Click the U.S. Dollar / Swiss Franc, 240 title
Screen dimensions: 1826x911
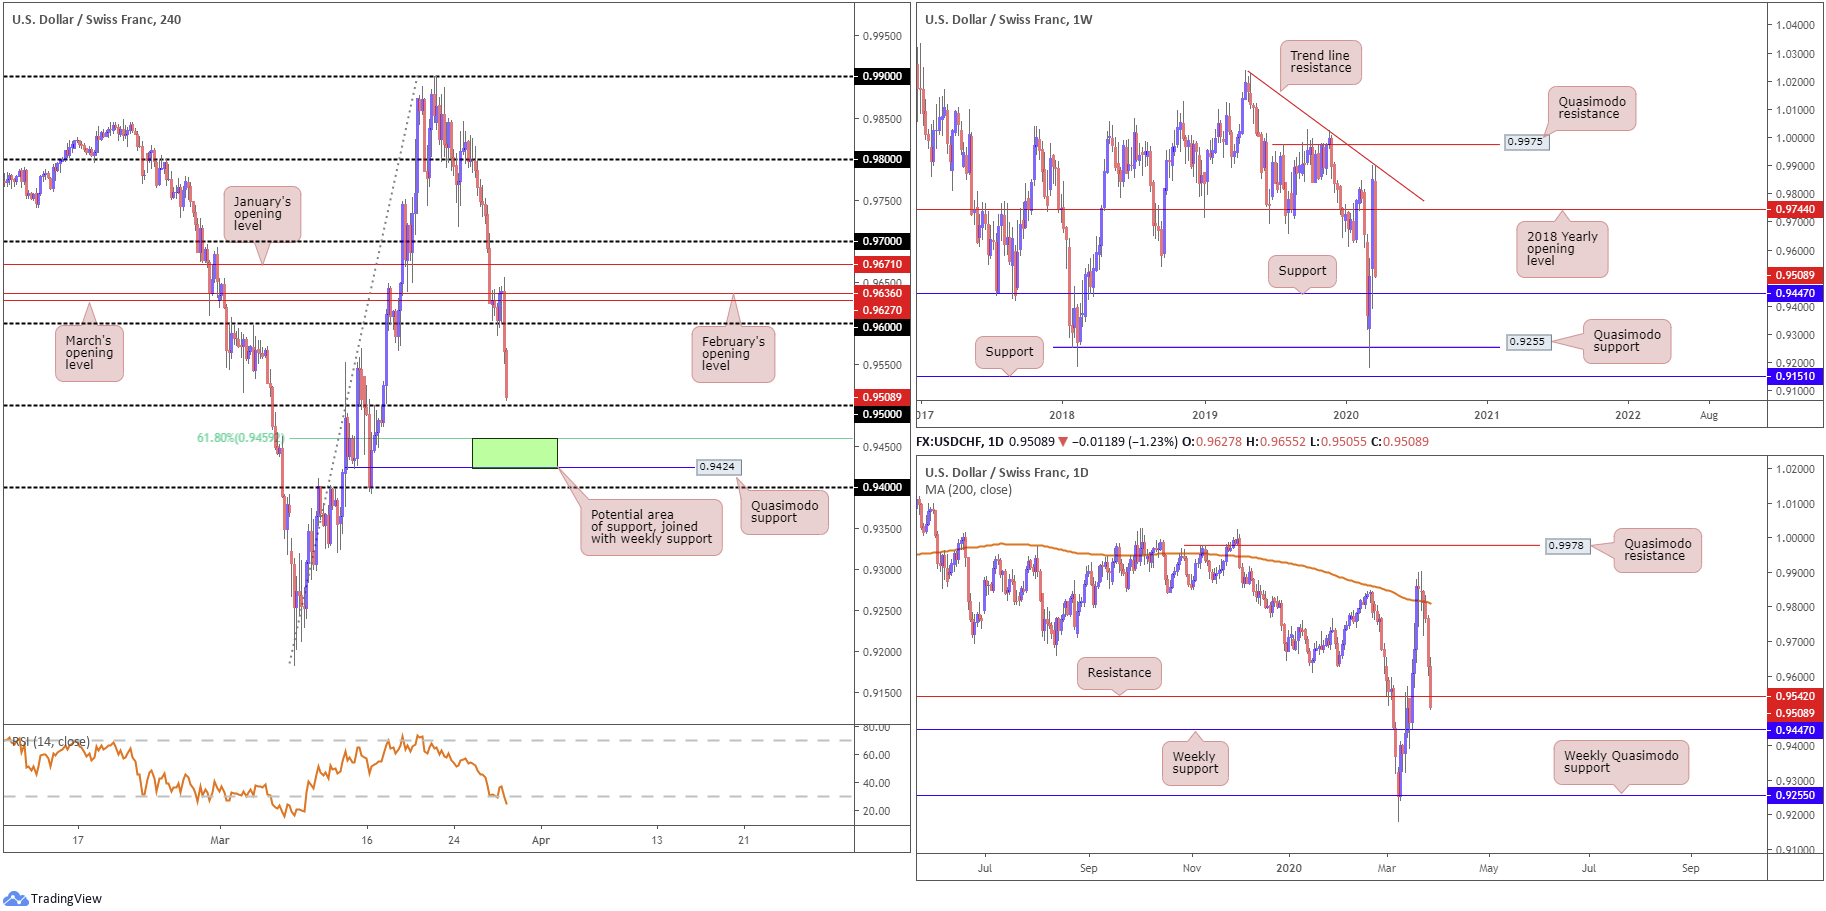96,19
